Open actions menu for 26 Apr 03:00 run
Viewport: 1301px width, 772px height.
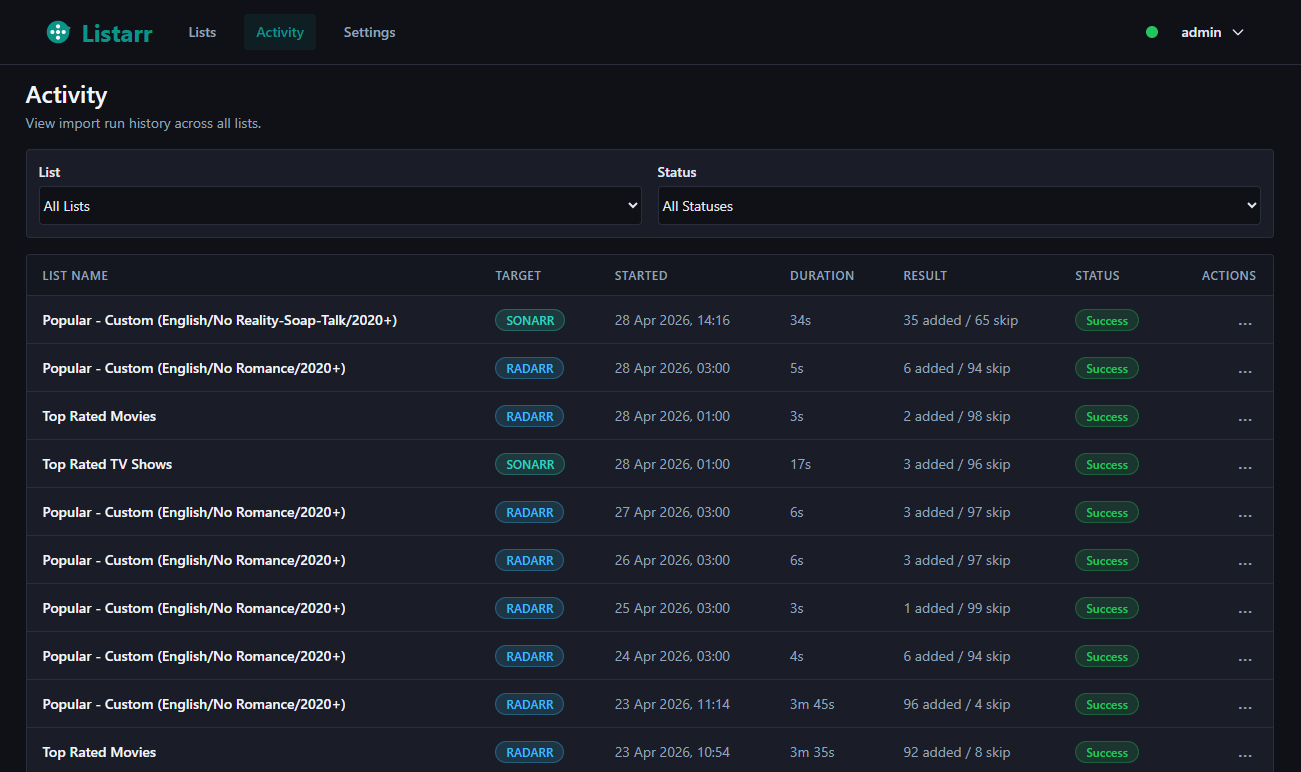(1245, 562)
